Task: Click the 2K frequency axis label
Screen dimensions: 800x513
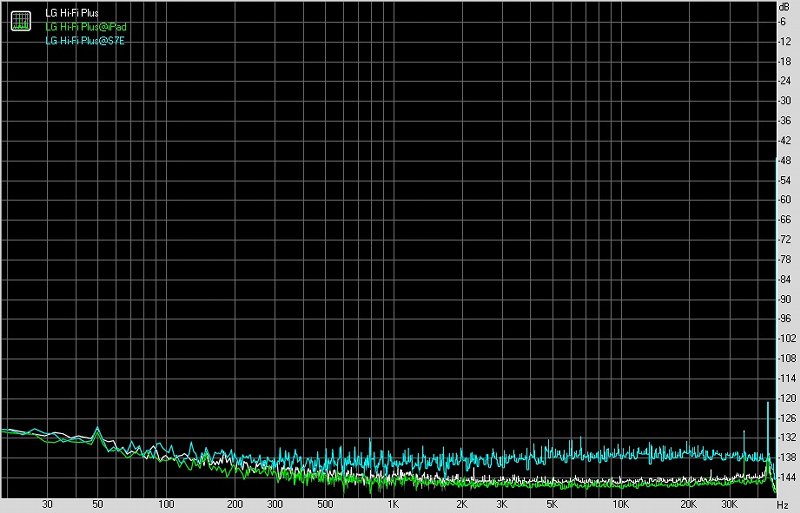Action: click(461, 504)
